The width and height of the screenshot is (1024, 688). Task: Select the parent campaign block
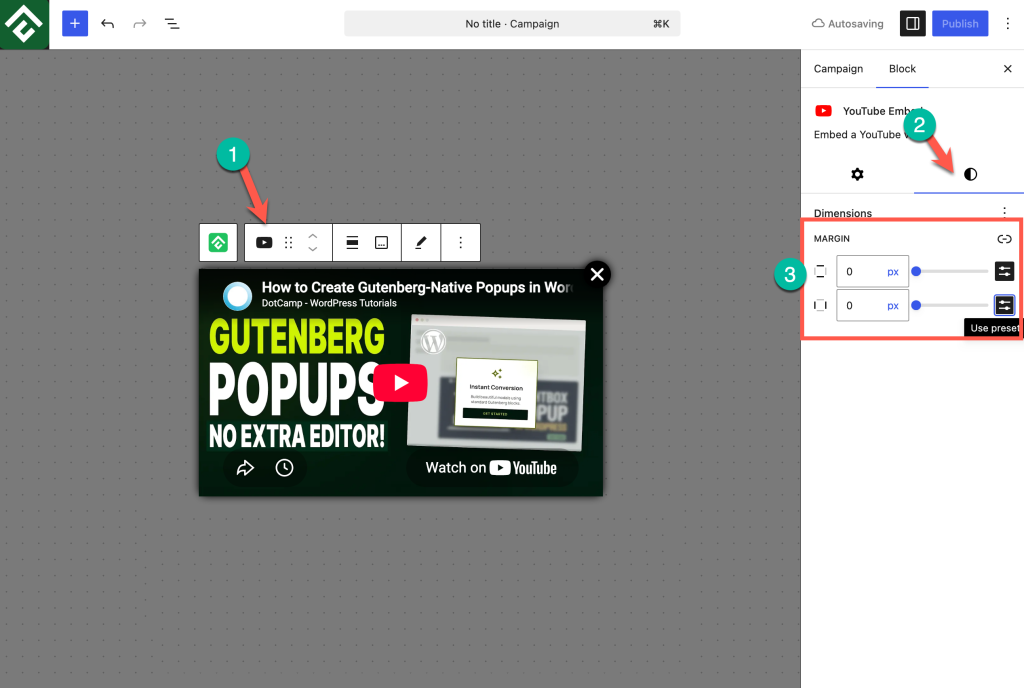218,243
